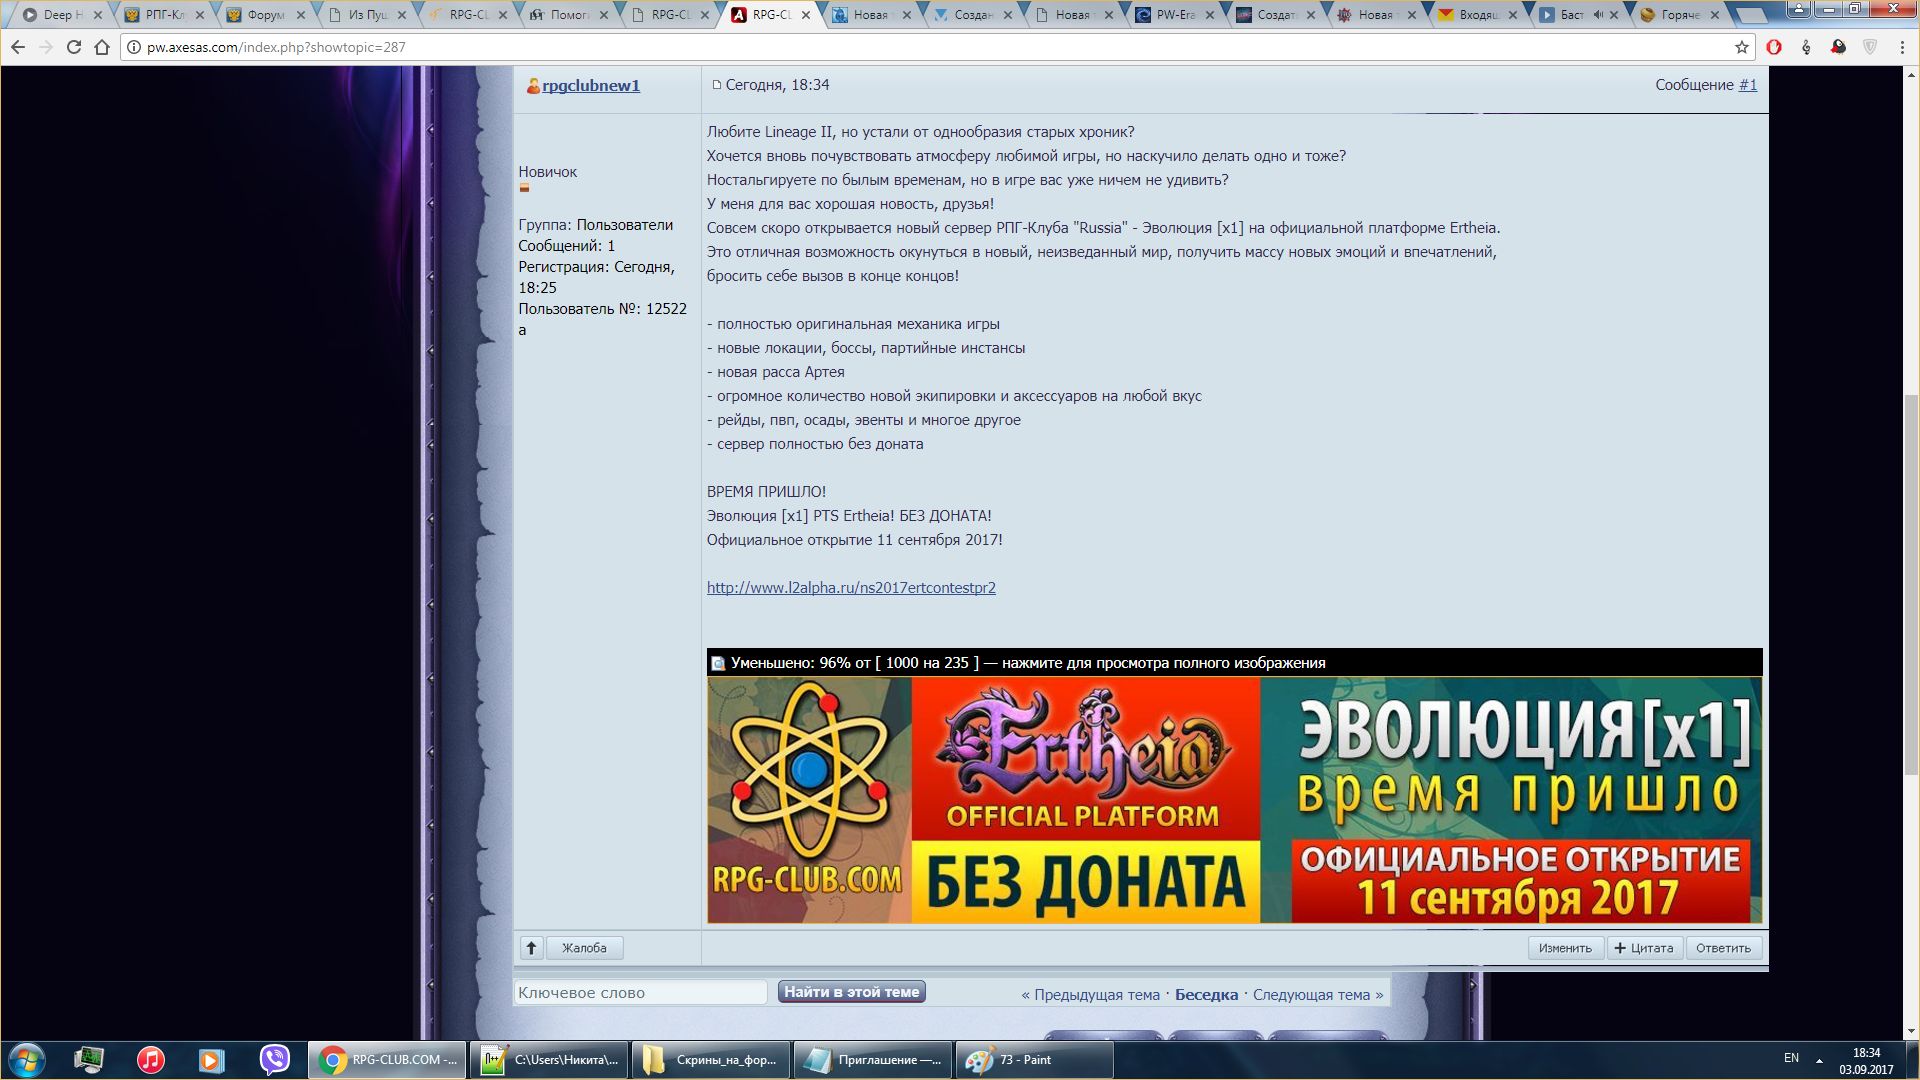Screen dimensions: 1920x1080
Task: Switch to the Создан tab
Action: [972, 15]
